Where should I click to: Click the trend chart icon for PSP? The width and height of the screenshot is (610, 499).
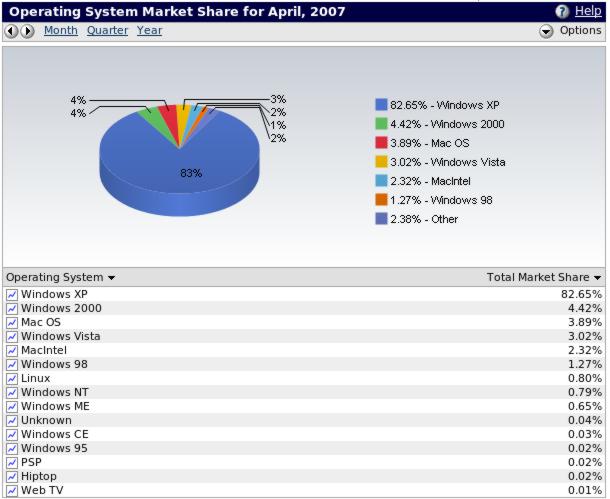[x=12, y=463]
